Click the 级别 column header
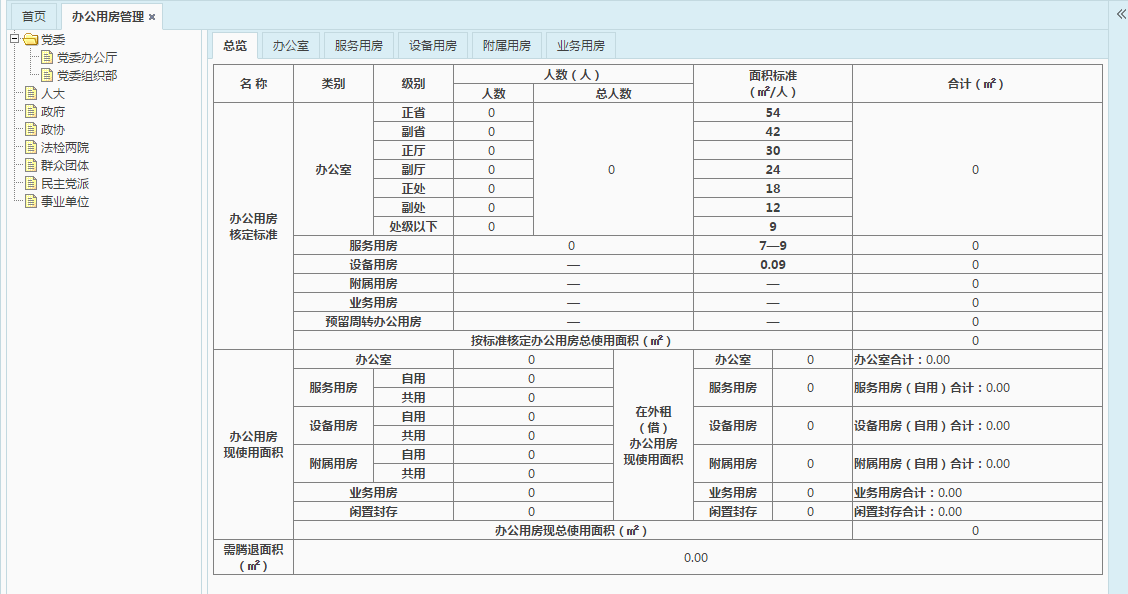The height and width of the screenshot is (594, 1128). [413, 83]
